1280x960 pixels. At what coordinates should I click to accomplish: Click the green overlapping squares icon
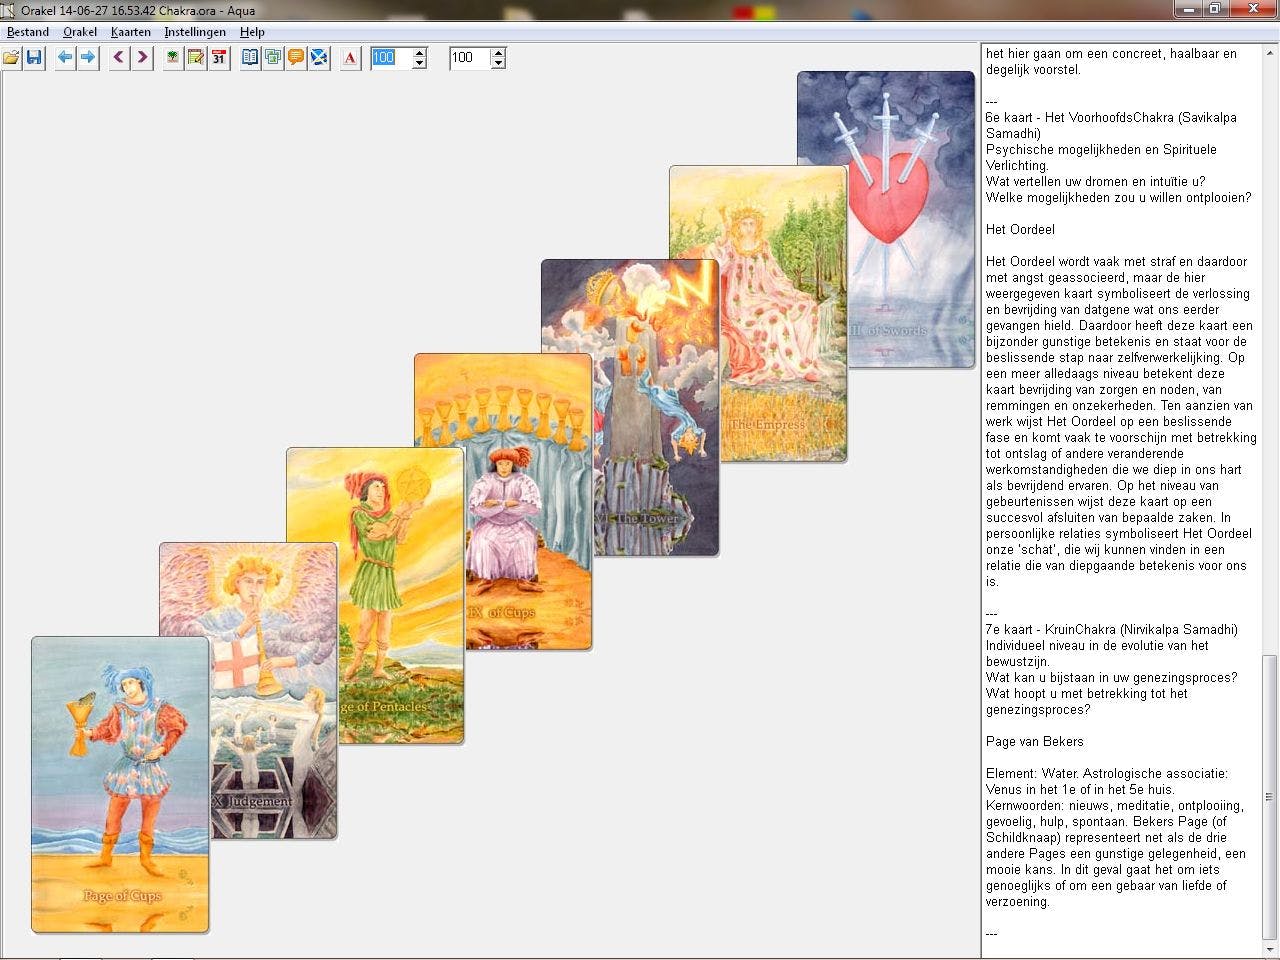coord(273,58)
